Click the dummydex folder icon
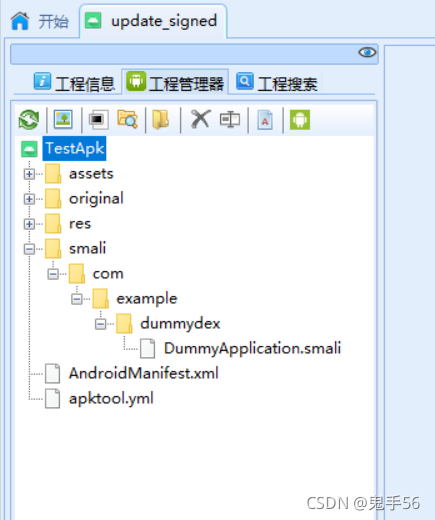435x520 pixels. [124, 324]
